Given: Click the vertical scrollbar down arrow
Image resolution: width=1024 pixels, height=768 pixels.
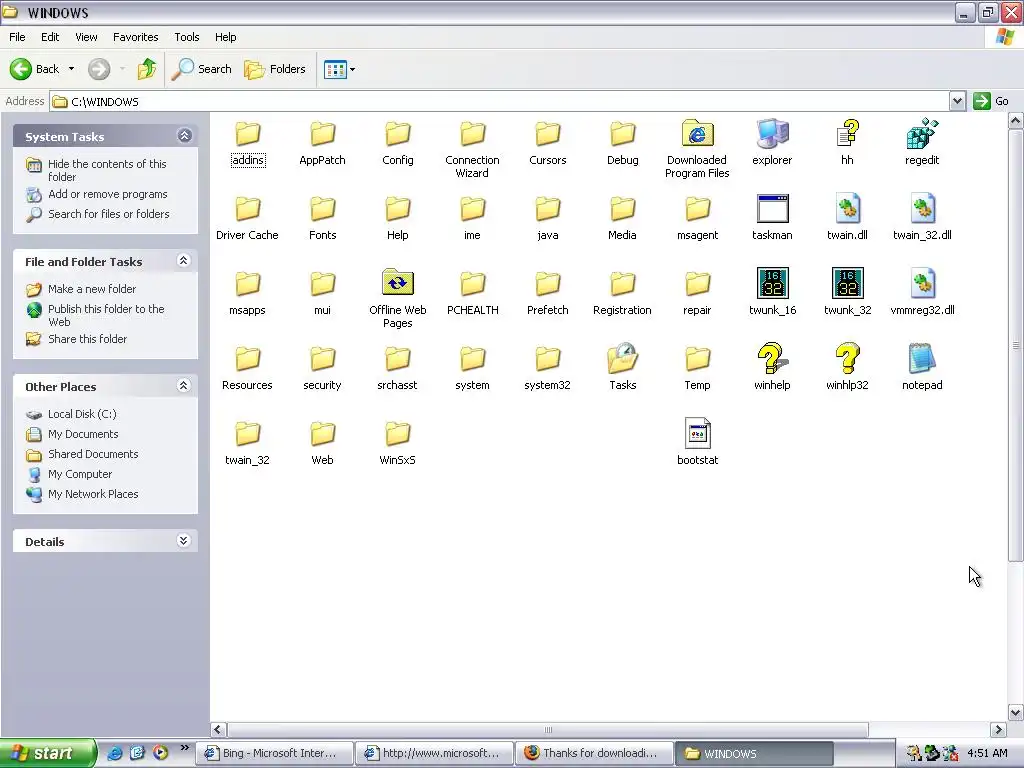Looking at the screenshot, I should 1016,712.
